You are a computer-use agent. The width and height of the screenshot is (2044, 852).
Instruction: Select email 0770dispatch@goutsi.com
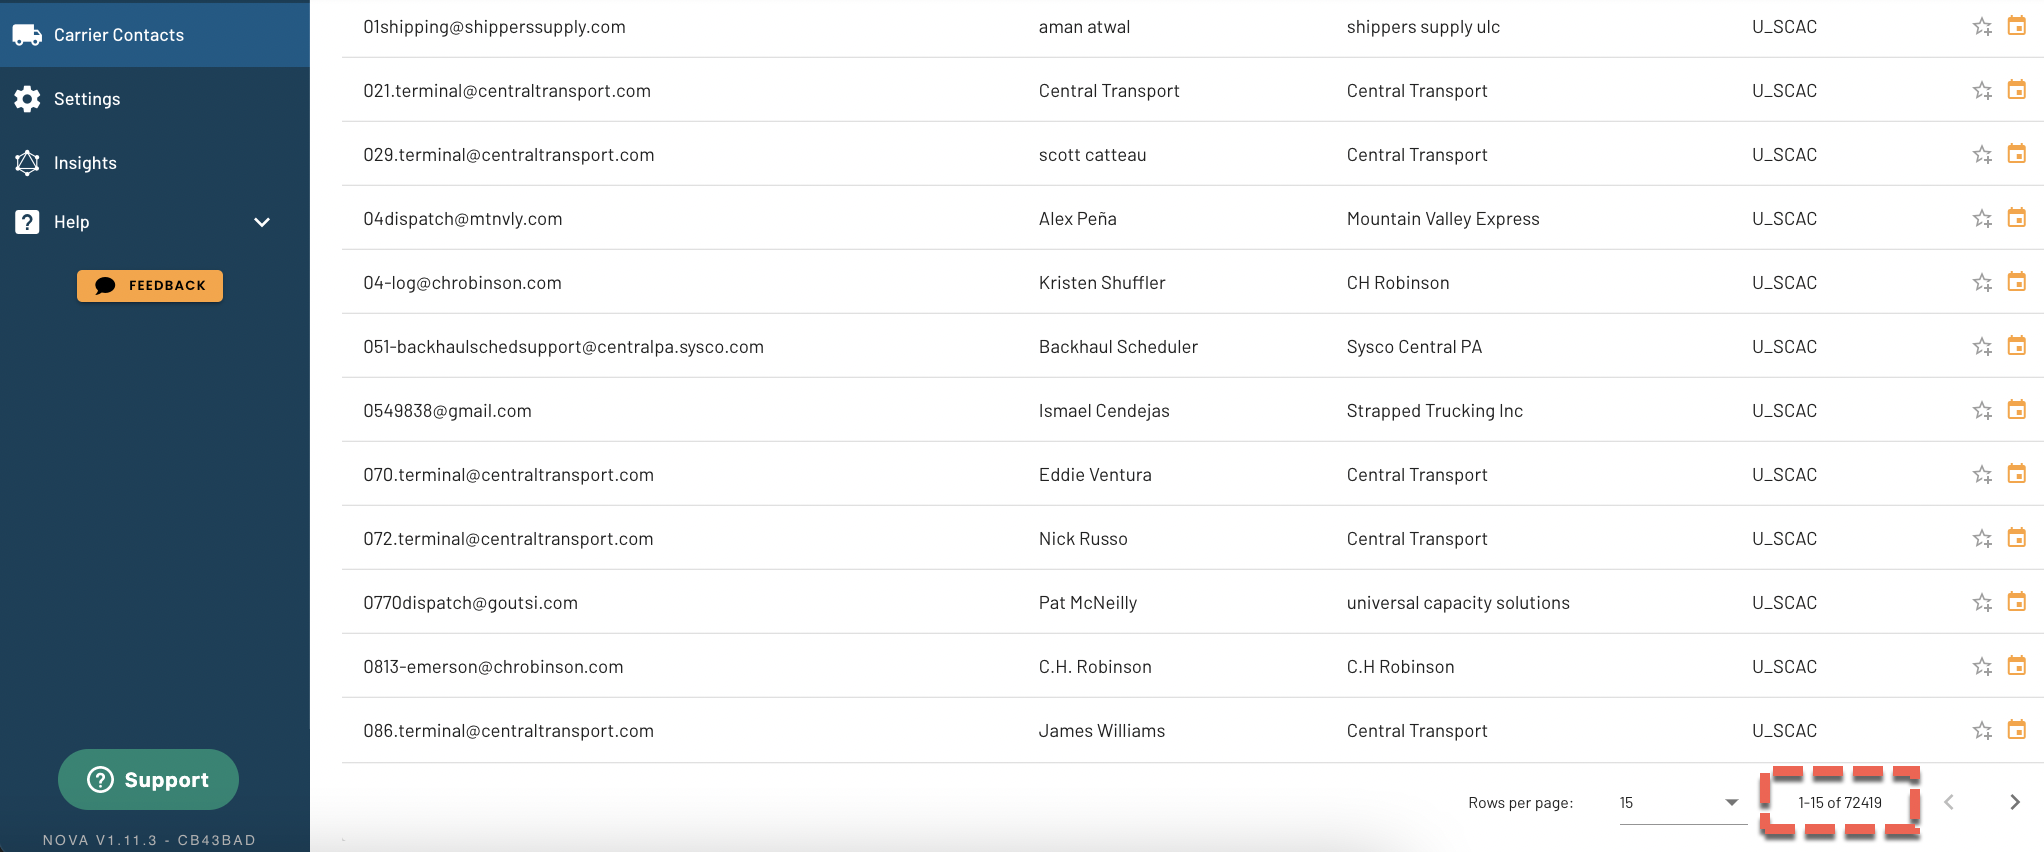[x=470, y=603]
